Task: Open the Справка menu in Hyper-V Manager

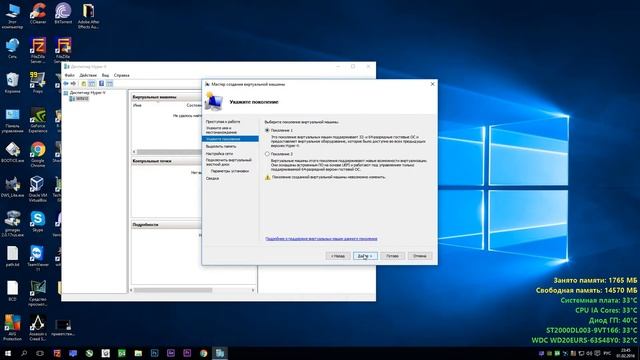Action: pyautogui.click(x=121, y=75)
